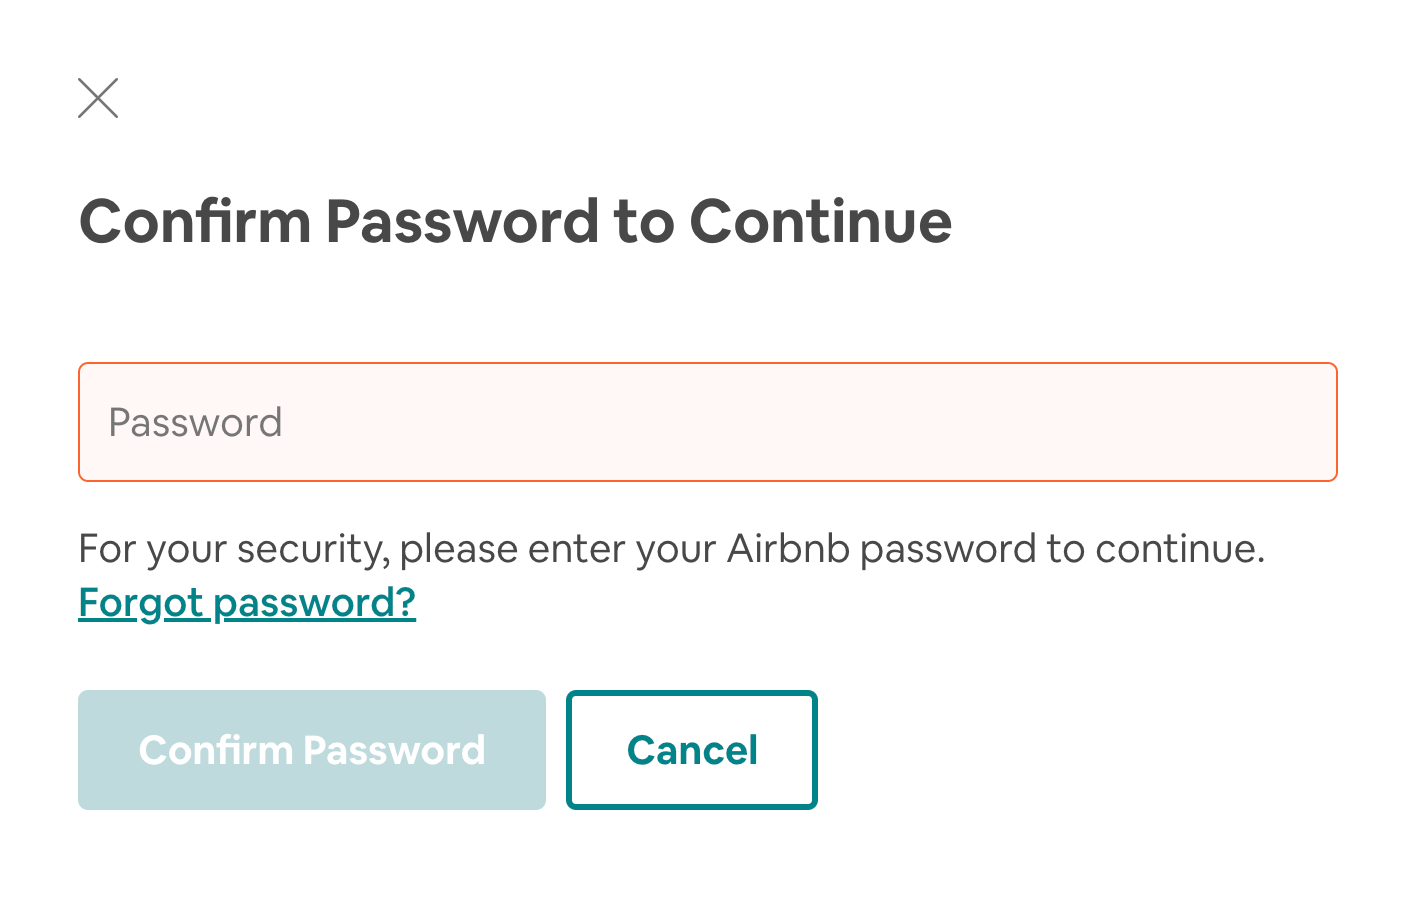Choose Cancel next to Confirm Password
This screenshot has height=908, width=1412.
point(692,750)
